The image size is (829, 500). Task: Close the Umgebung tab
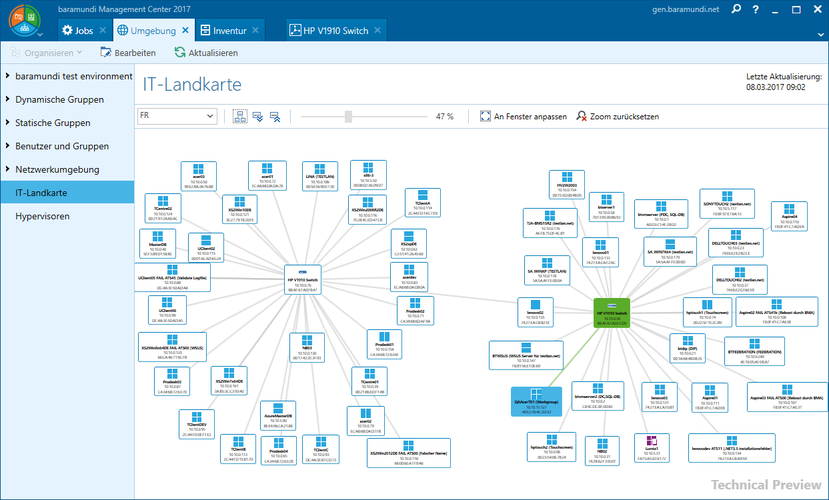[x=185, y=30]
